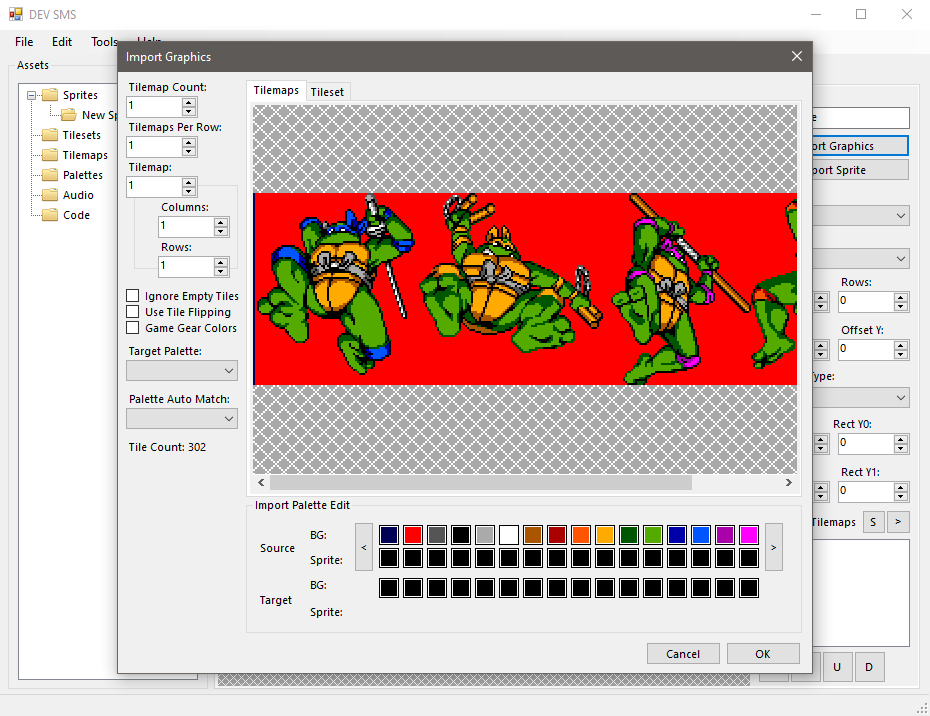Click the Offset Y input in main window

coord(866,349)
